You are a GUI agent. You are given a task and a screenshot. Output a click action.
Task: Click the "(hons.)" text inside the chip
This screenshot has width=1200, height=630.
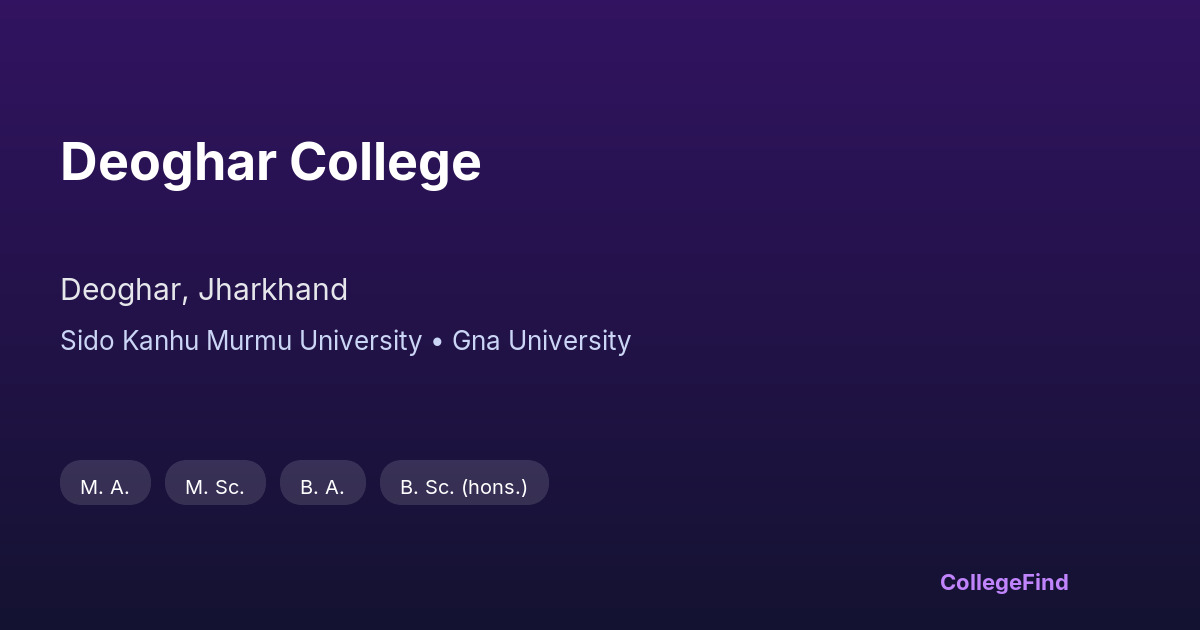(x=494, y=487)
